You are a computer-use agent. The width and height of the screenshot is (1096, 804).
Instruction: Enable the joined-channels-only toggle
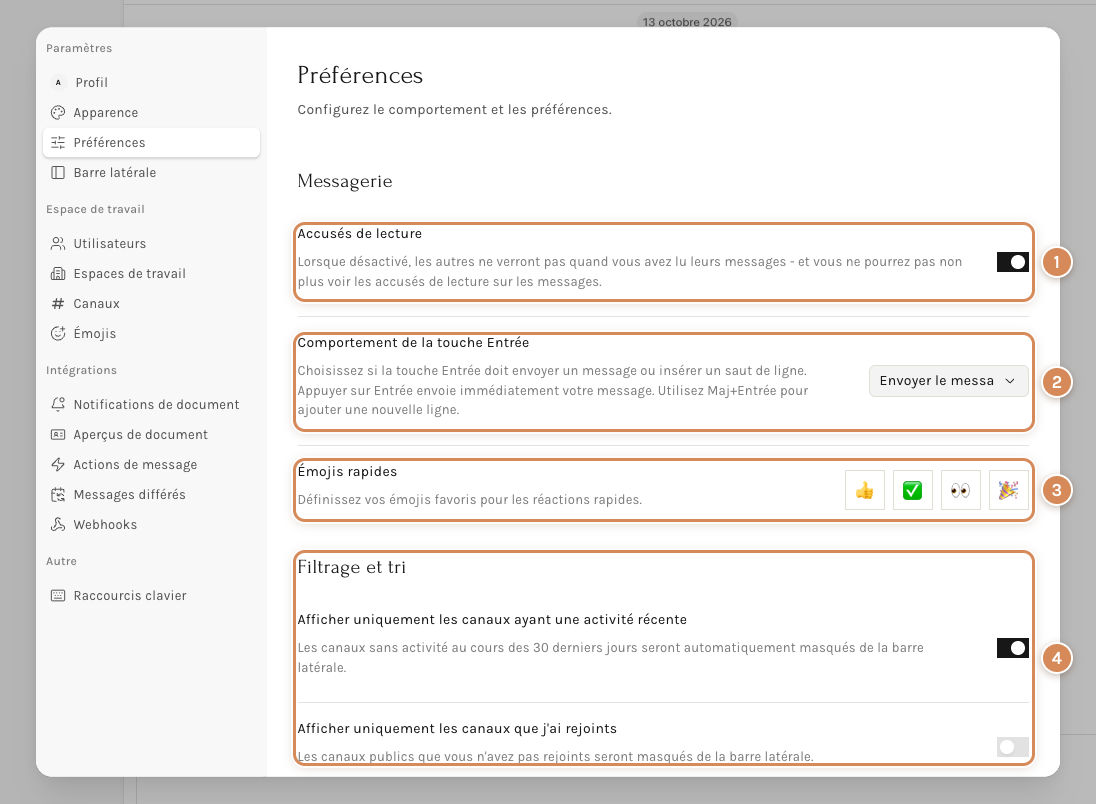[x=1012, y=747]
